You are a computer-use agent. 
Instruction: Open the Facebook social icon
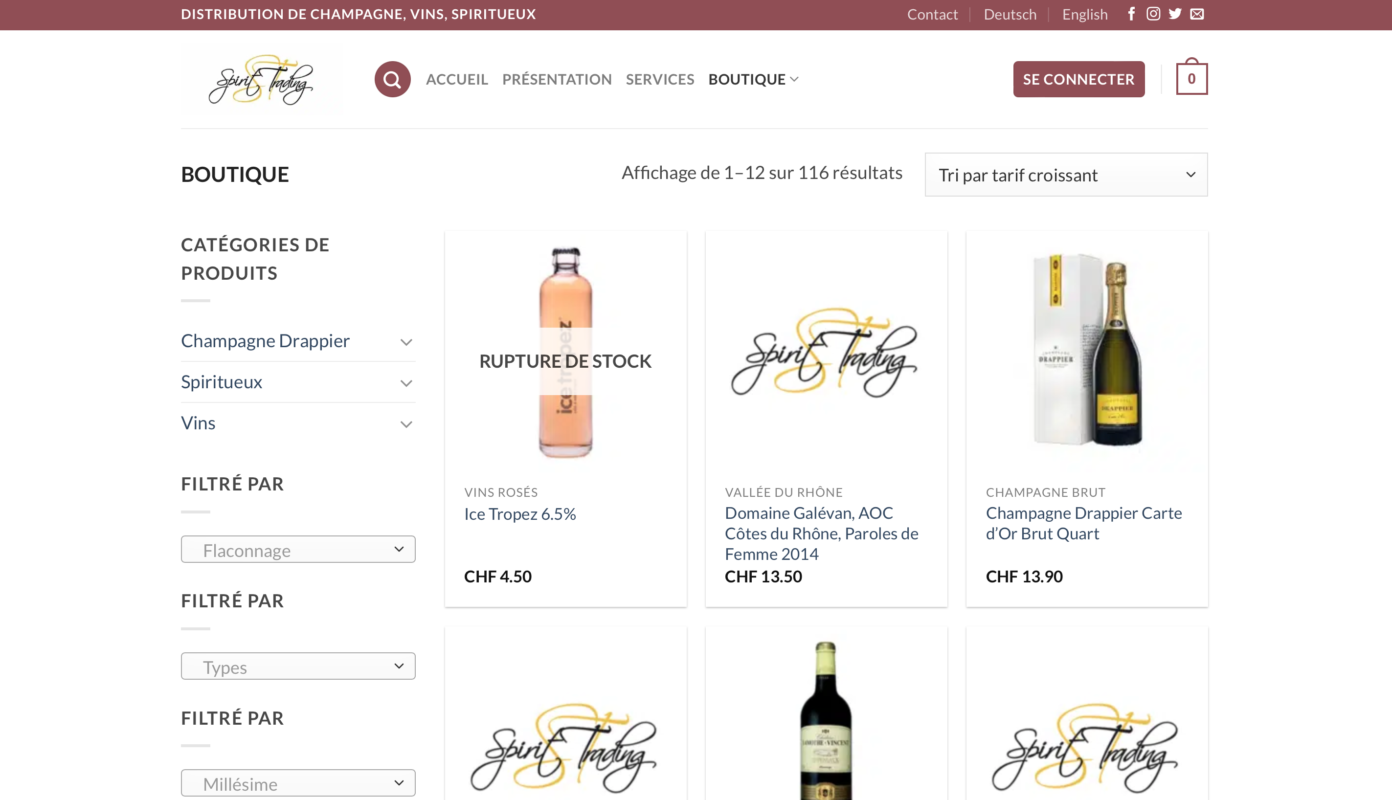tap(1131, 14)
